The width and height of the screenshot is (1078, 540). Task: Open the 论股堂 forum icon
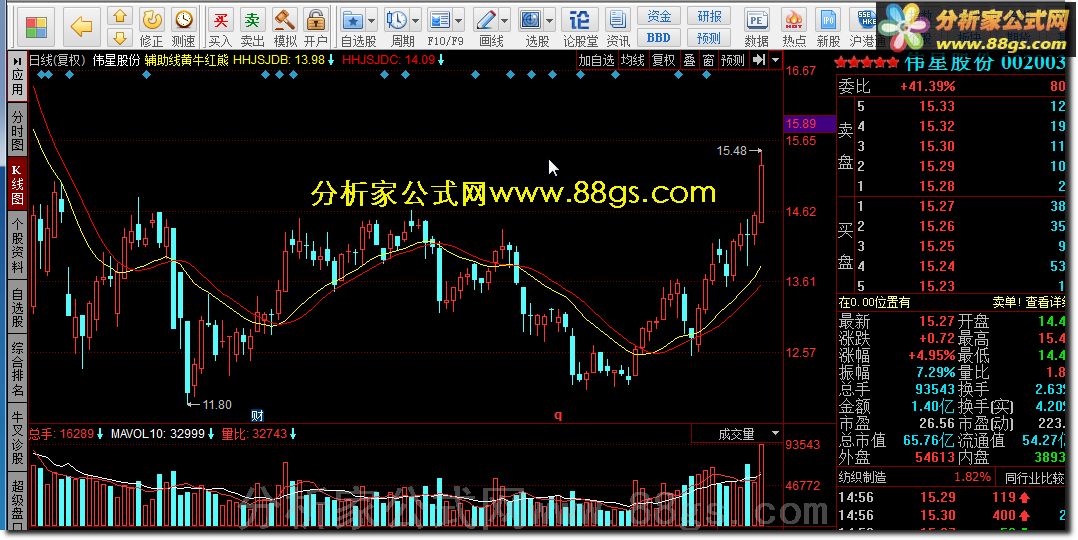click(580, 28)
